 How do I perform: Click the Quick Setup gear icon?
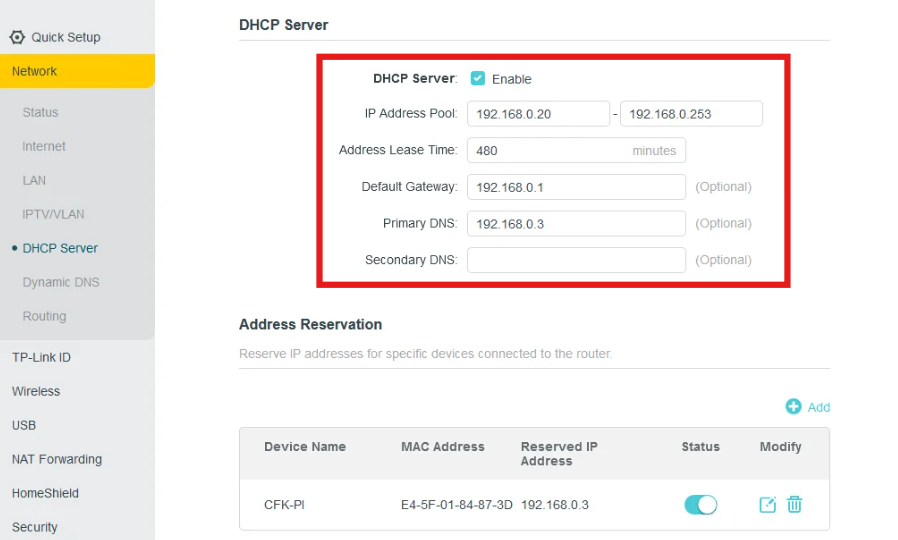(x=17, y=37)
